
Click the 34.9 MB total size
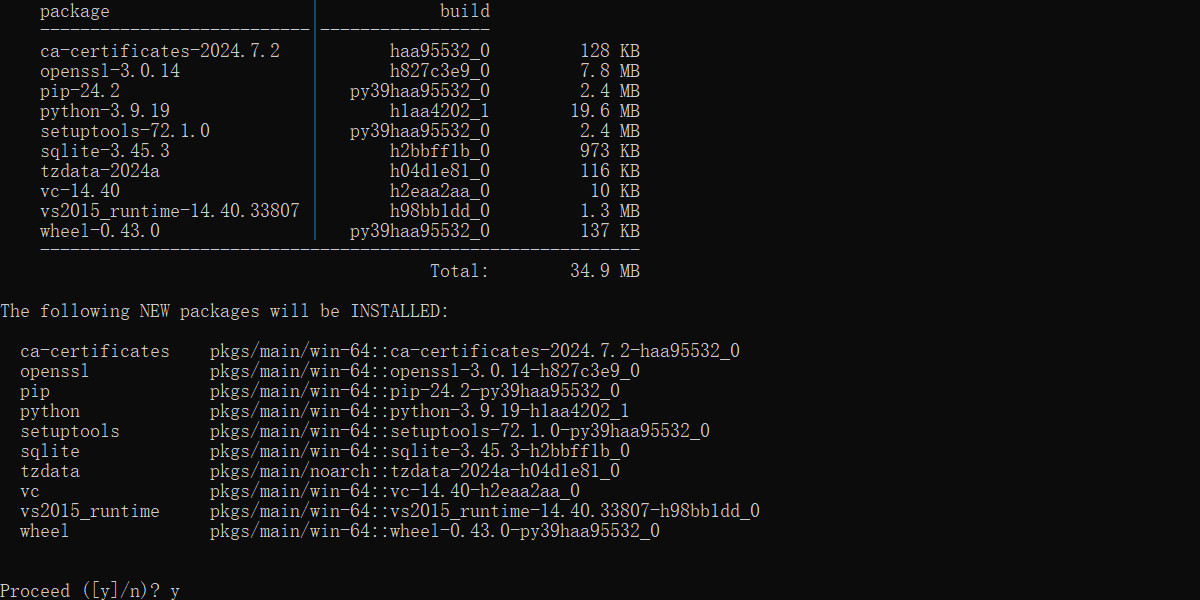[x=605, y=271]
